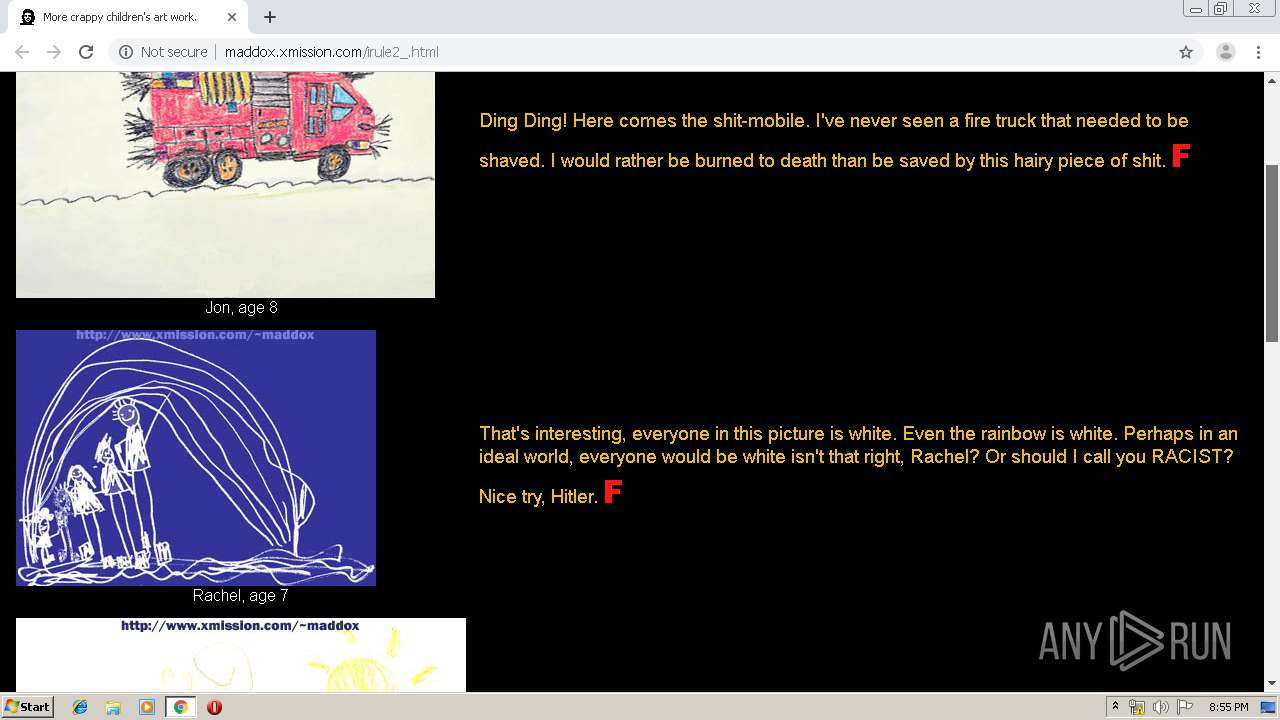Image resolution: width=1280 pixels, height=720 pixels.
Task: Switch to Chrome in the taskbar
Action: pos(180,707)
